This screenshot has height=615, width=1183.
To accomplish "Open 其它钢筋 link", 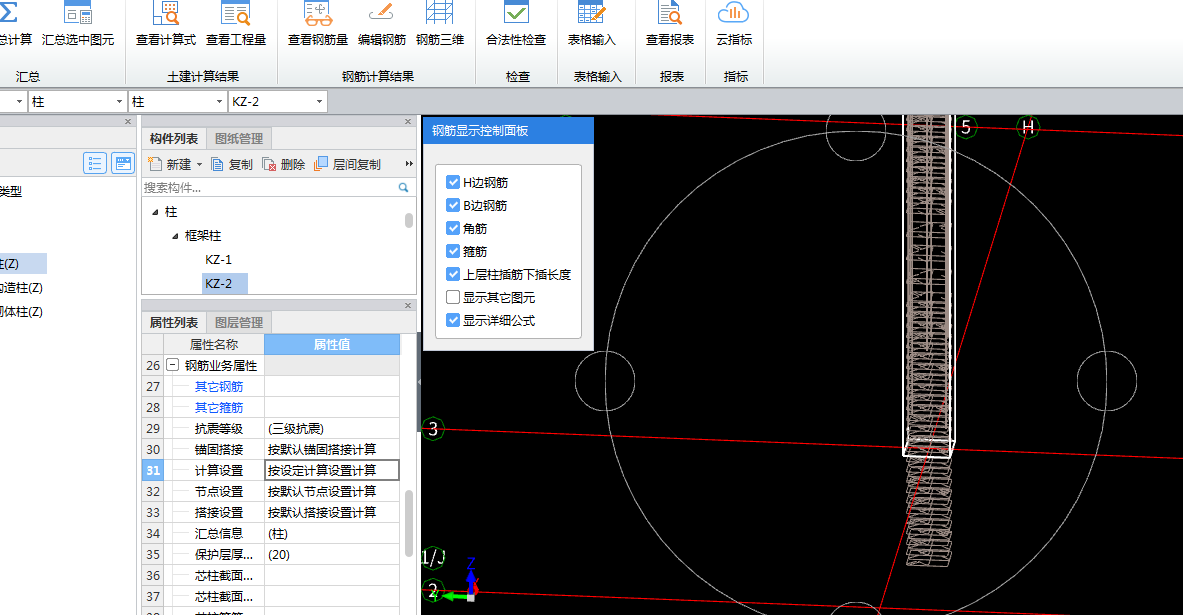I will tap(219, 386).
